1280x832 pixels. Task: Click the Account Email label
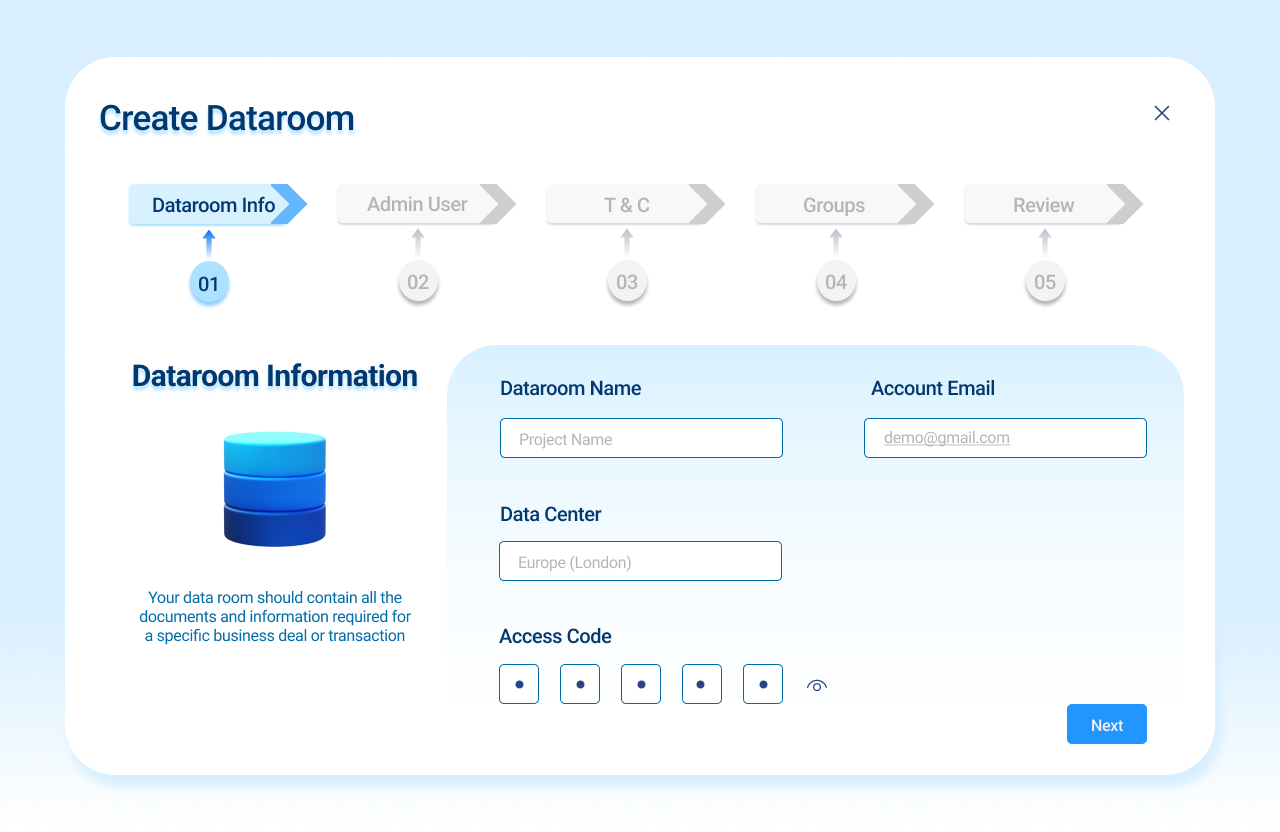[933, 388]
